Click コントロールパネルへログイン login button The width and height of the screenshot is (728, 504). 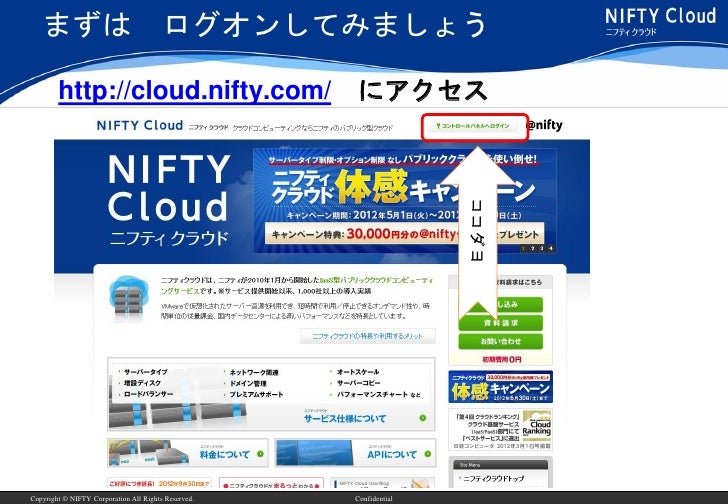[473, 126]
